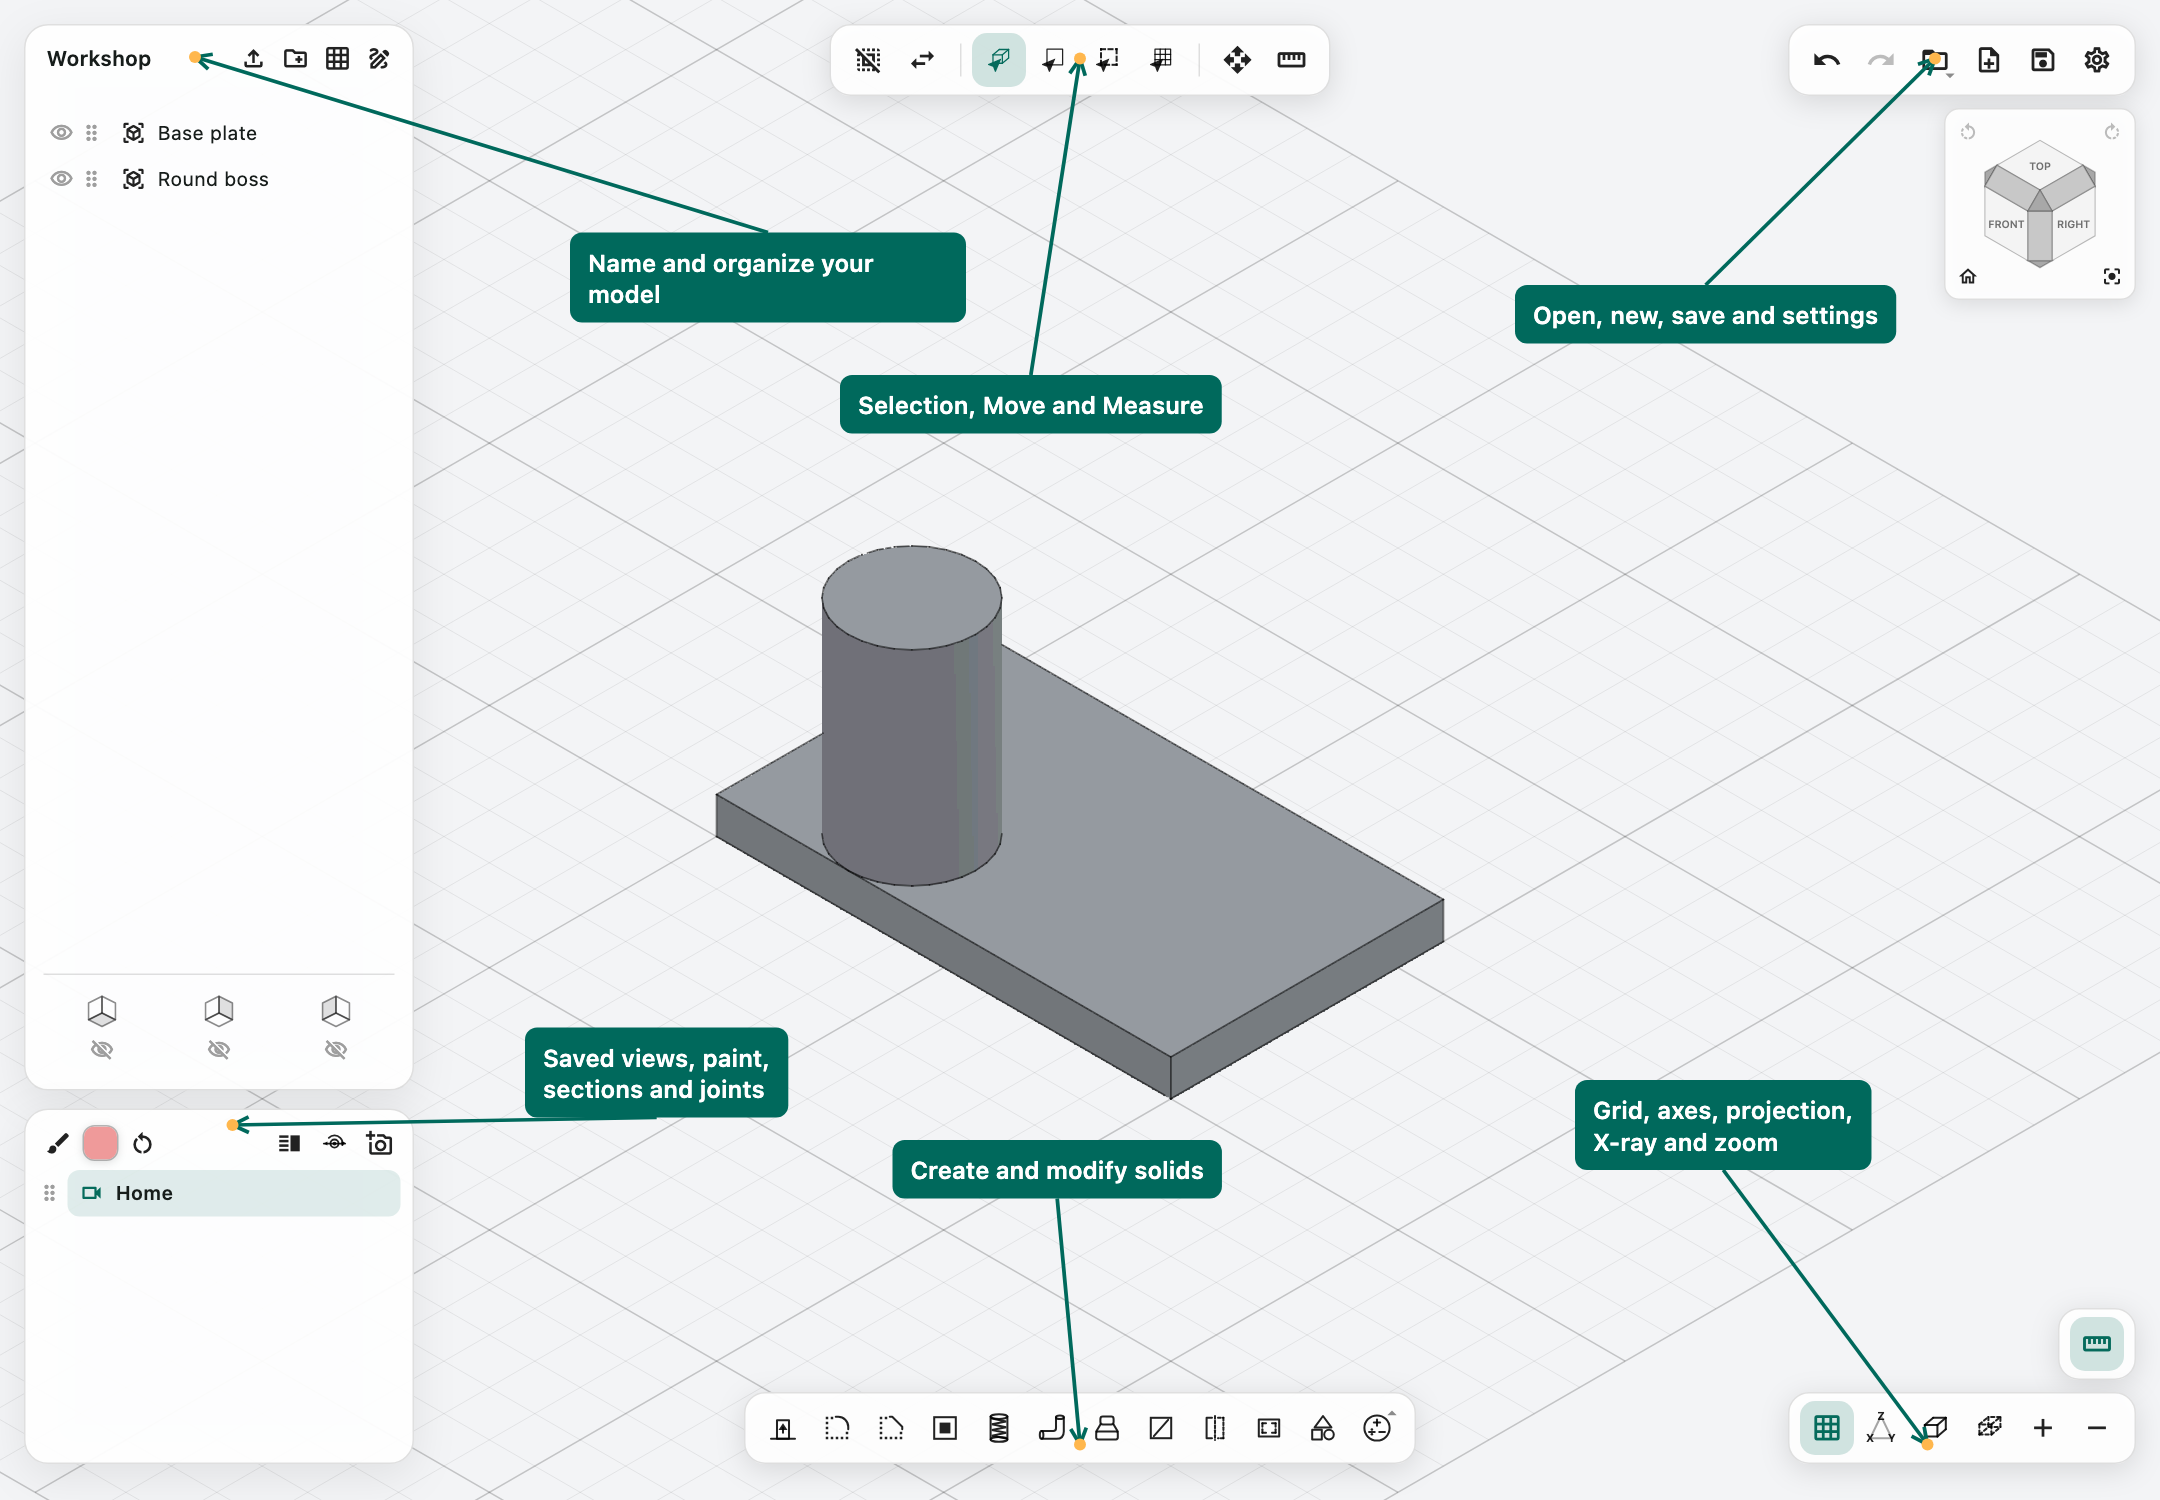Undo the last action
This screenshot has height=1500, width=2160.
pos(1827,60)
